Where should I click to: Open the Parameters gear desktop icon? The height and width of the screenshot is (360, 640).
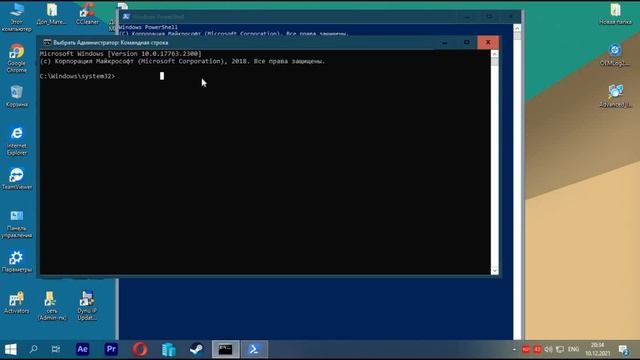click(x=16, y=261)
